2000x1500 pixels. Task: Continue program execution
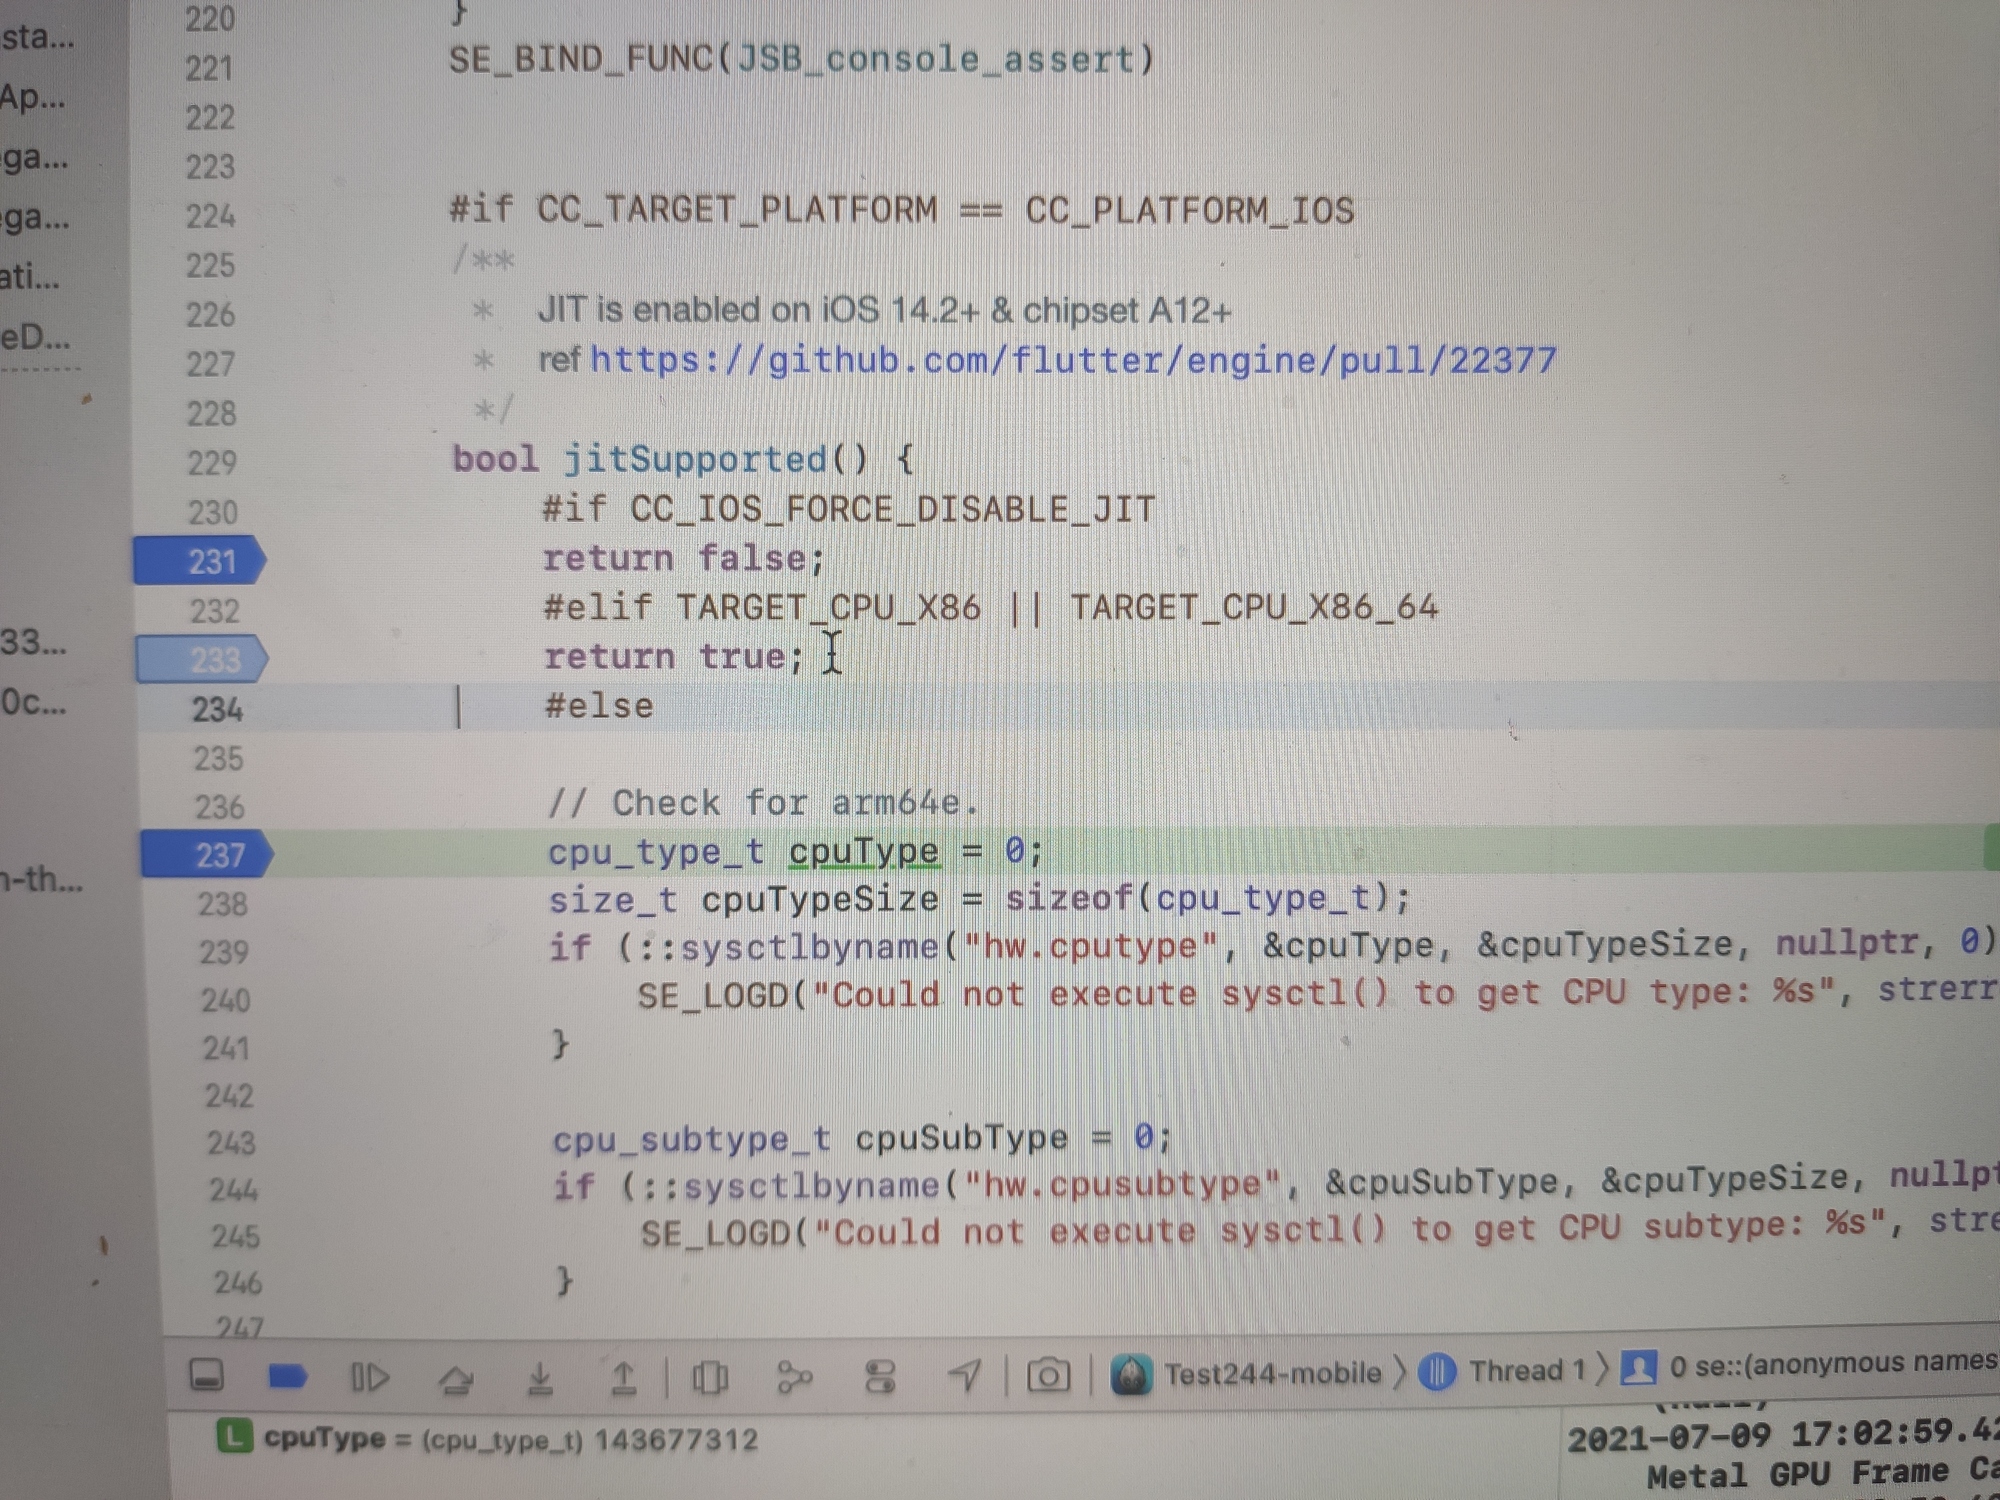(369, 1378)
